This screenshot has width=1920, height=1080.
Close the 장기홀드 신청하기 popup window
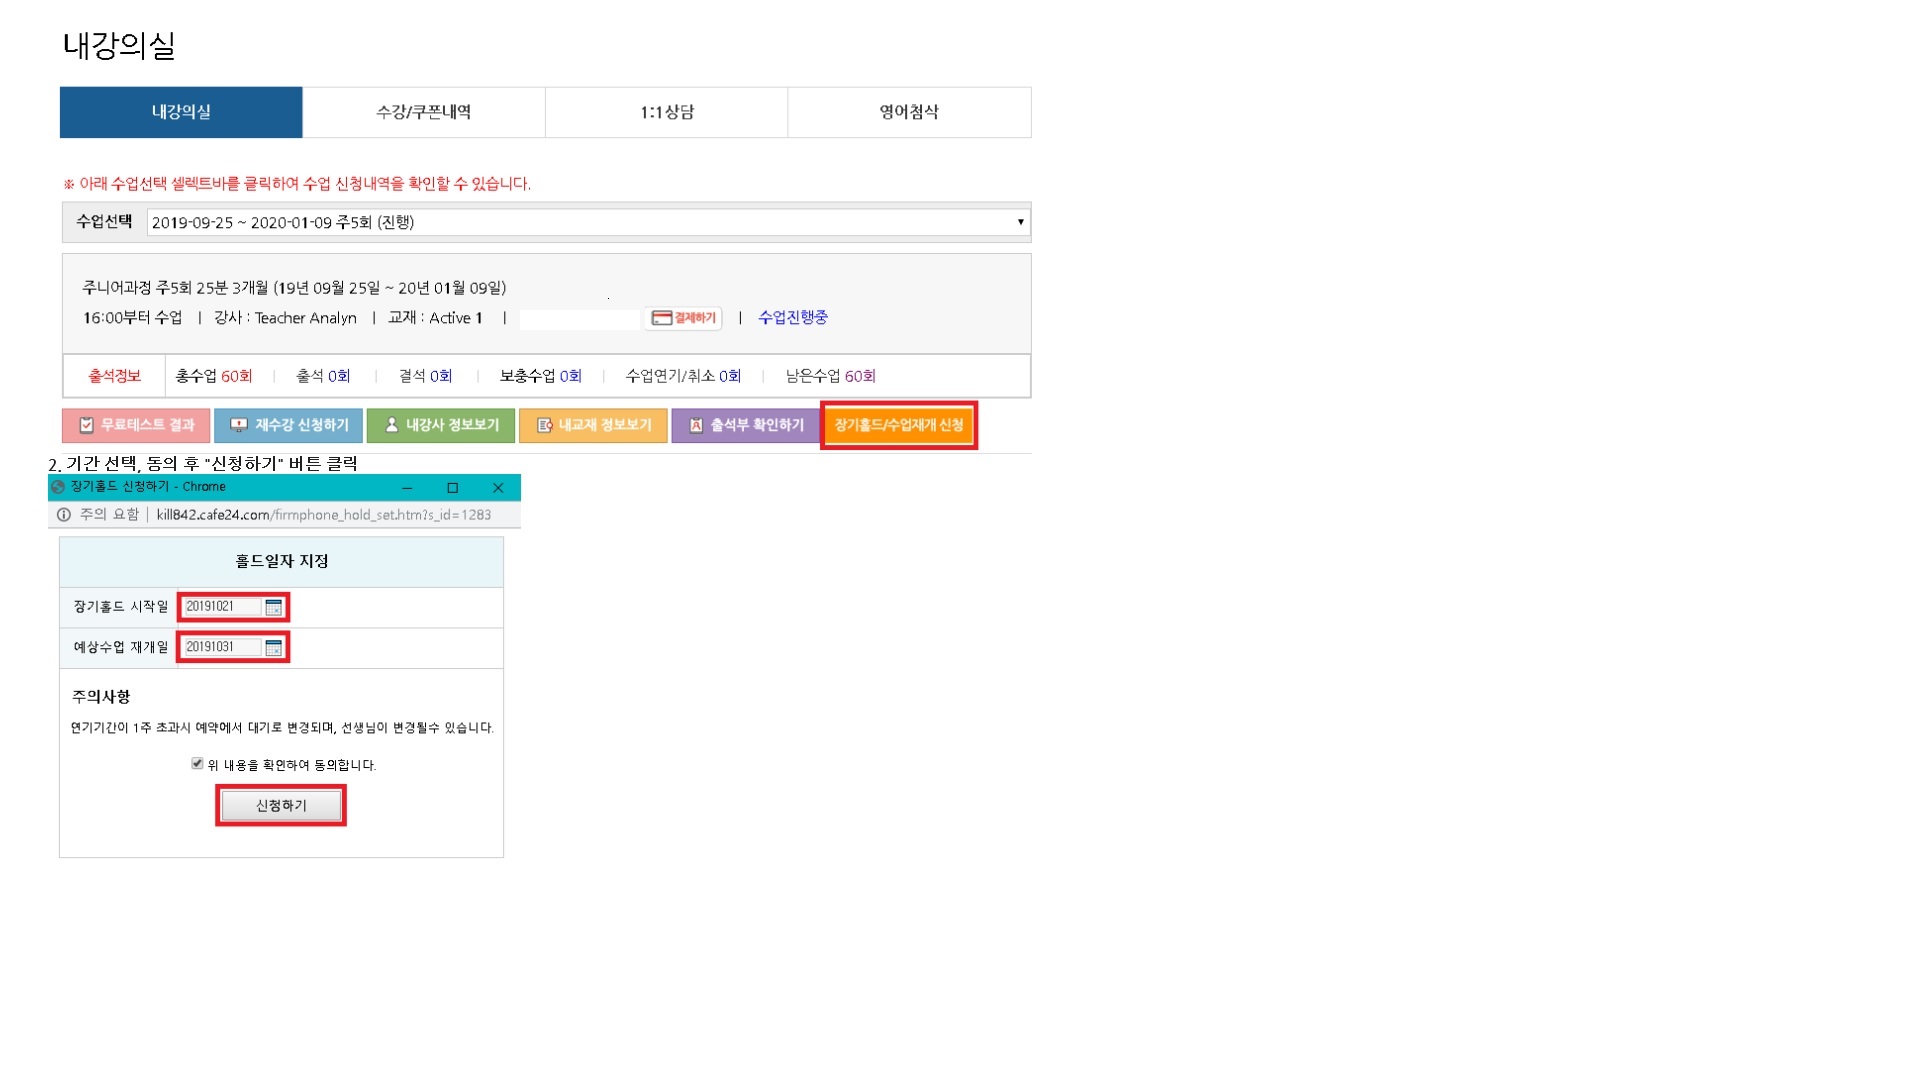pyautogui.click(x=498, y=488)
